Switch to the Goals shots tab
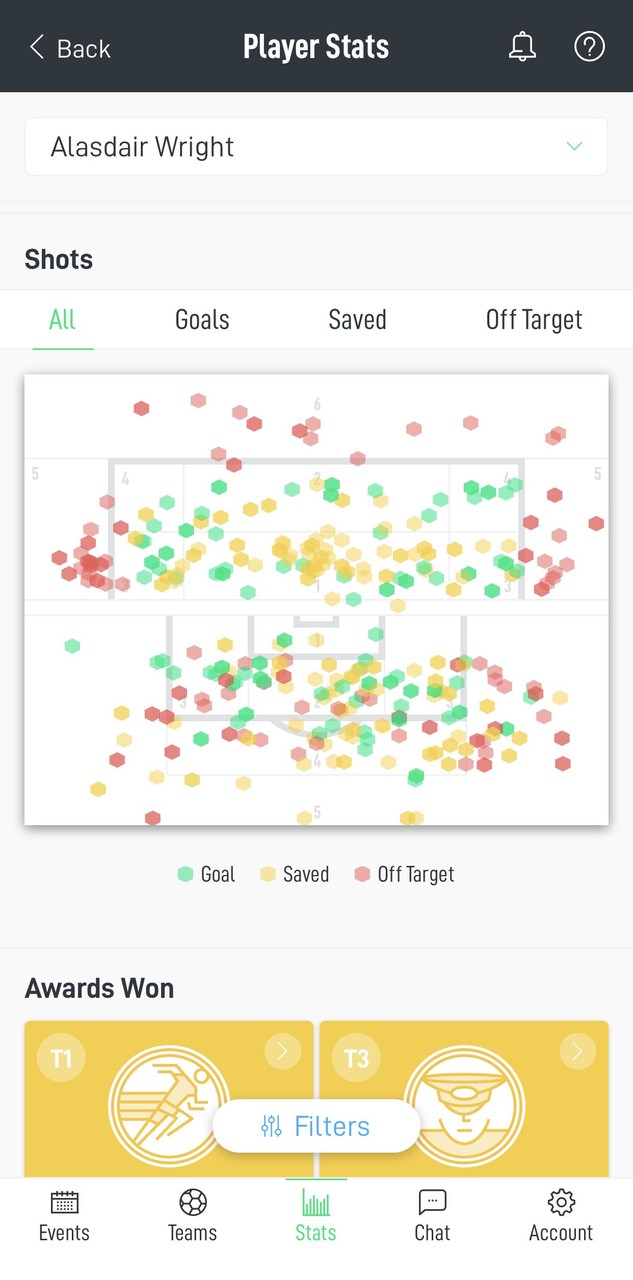The height and width of the screenshot is (1280, 633). point(201,319)
